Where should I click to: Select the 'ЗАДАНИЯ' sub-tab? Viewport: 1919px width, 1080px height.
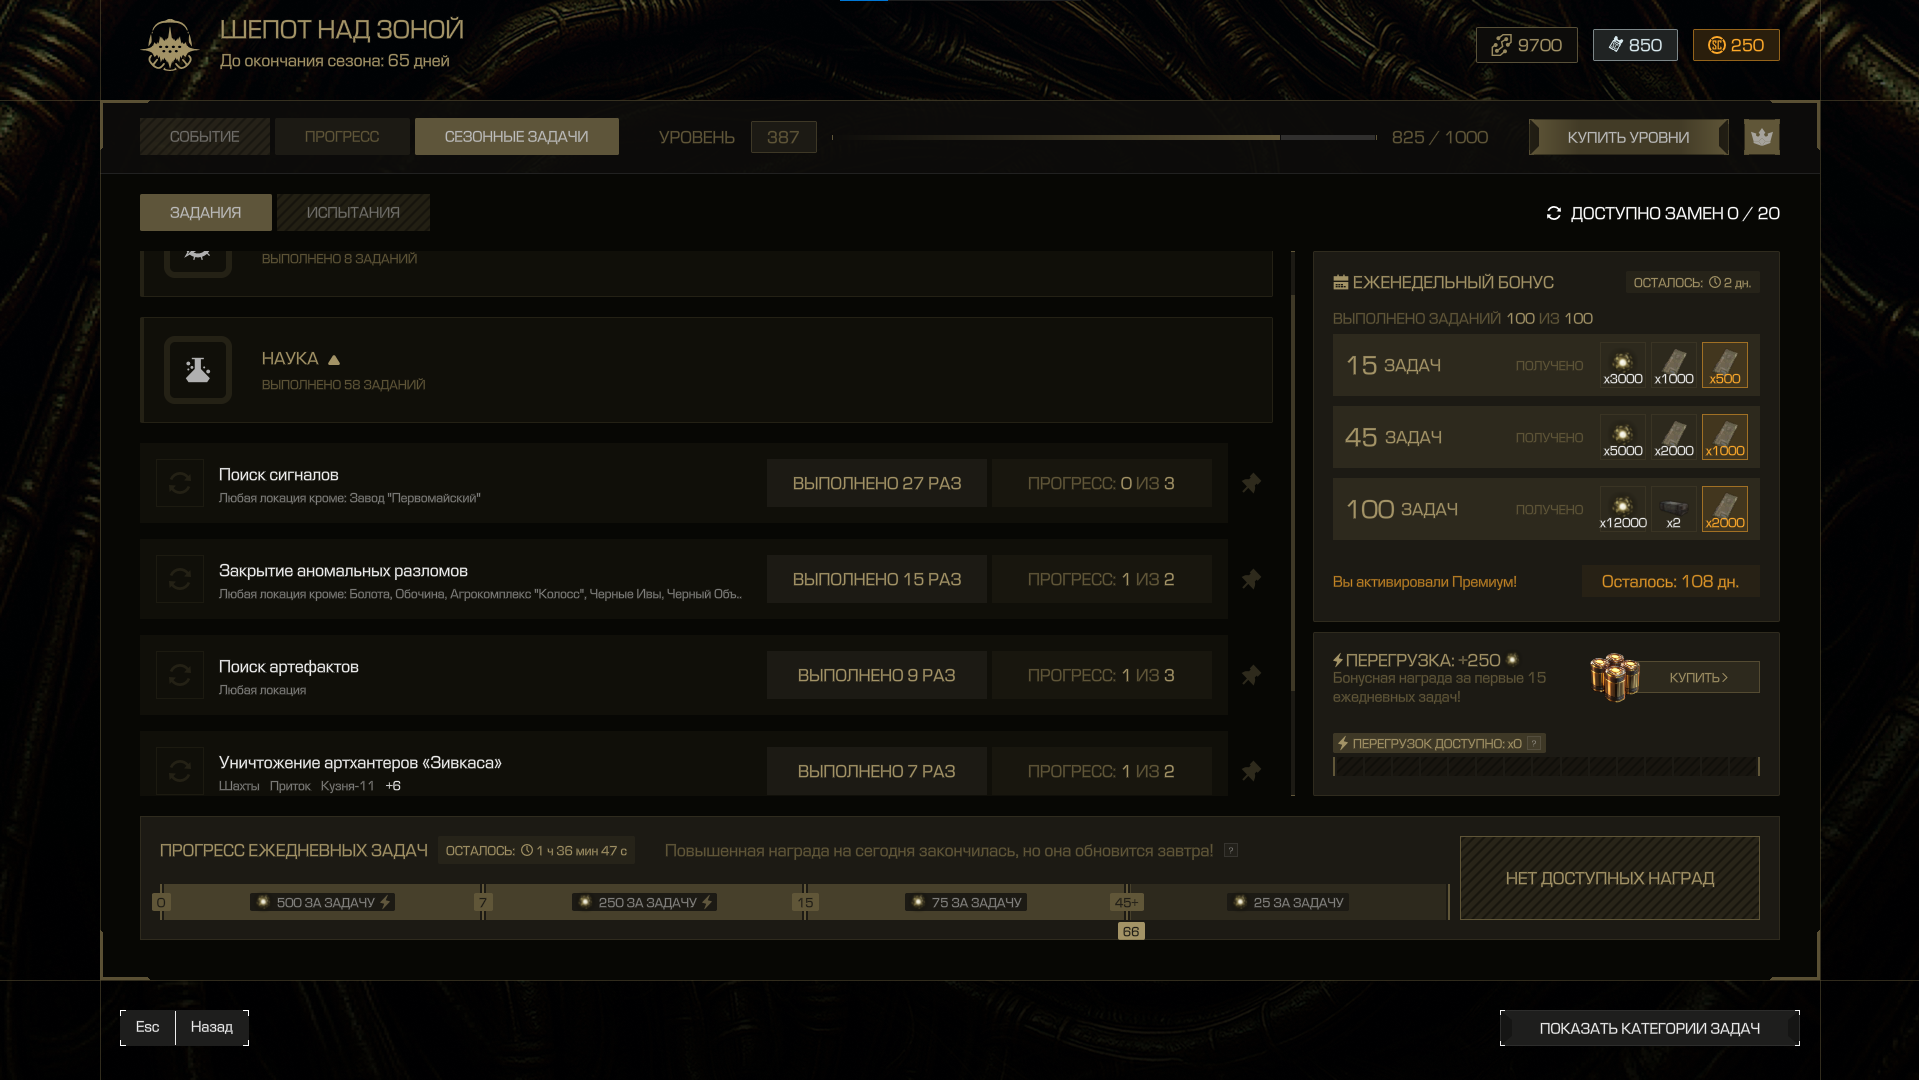[x=205, y=213]
